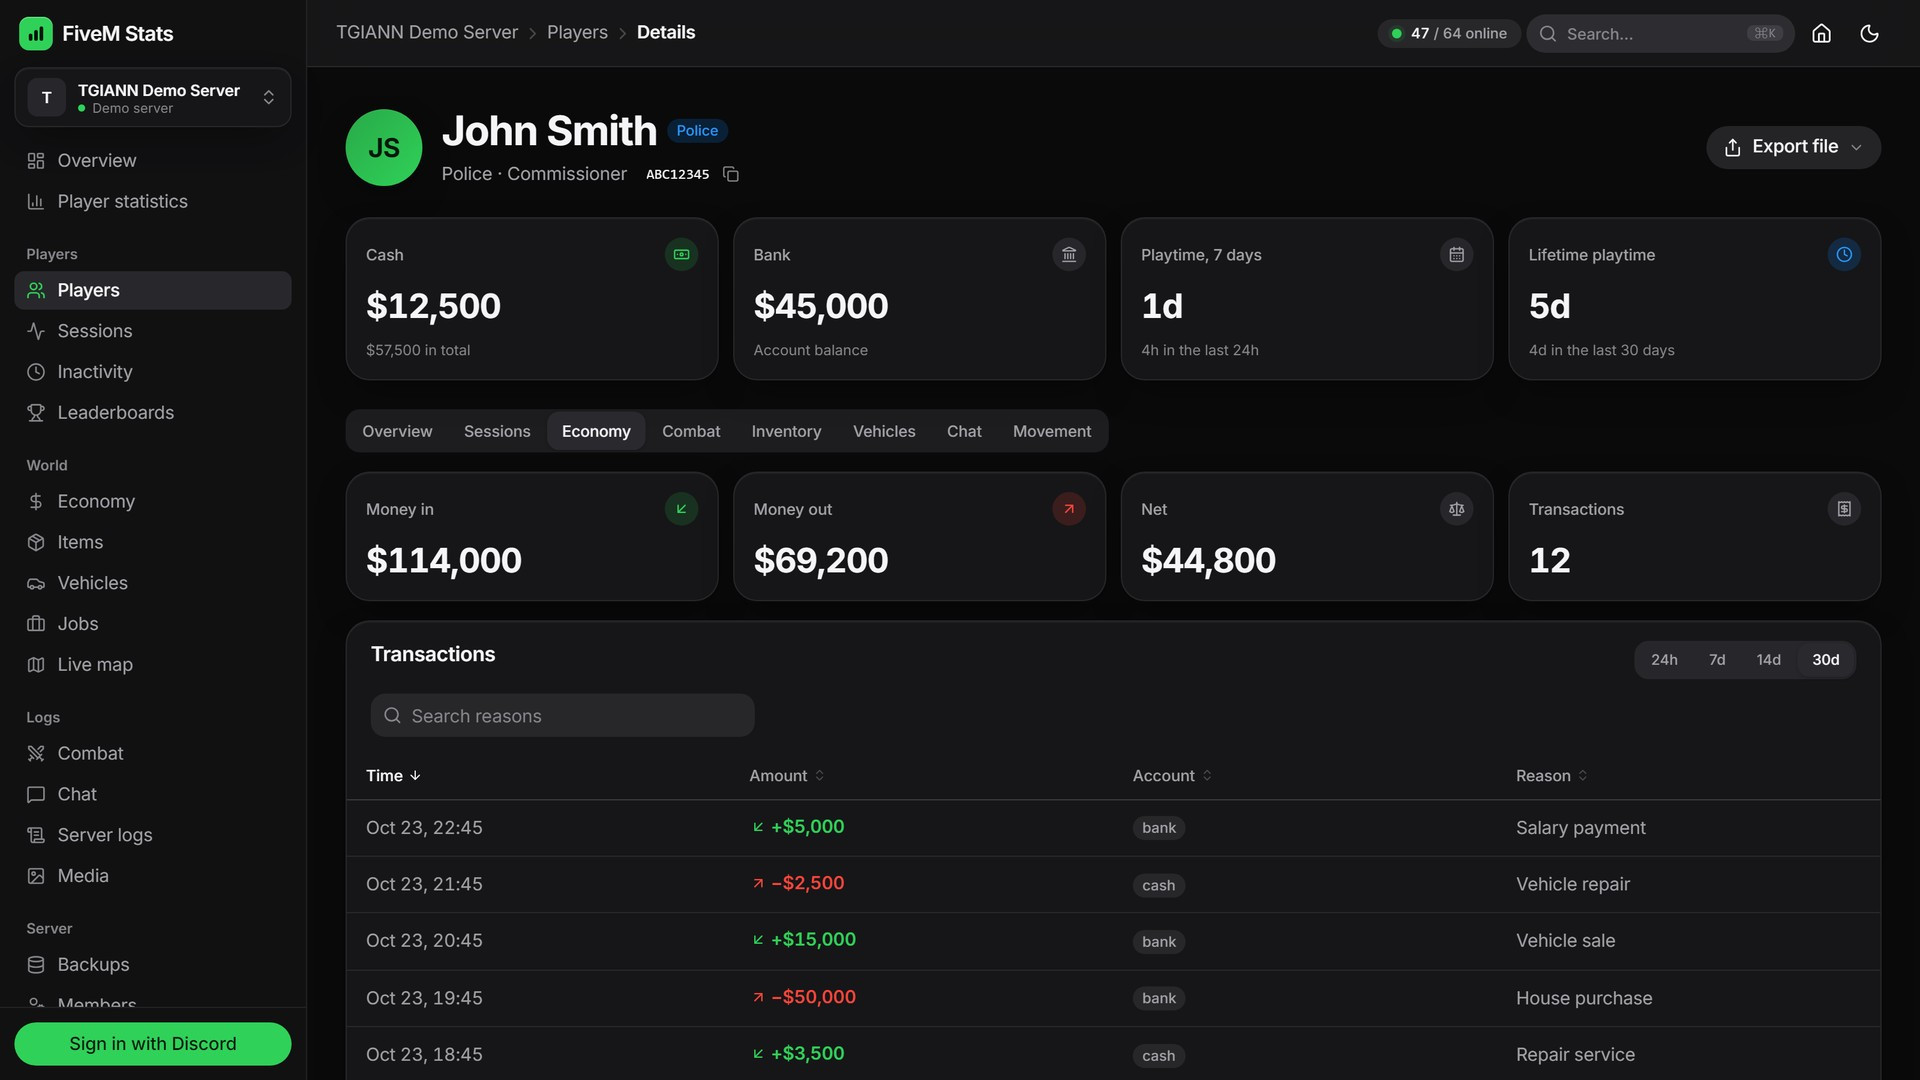Select the 24h time range
Screen dimensions: 1920x1080
click(x=1664, y=660)
